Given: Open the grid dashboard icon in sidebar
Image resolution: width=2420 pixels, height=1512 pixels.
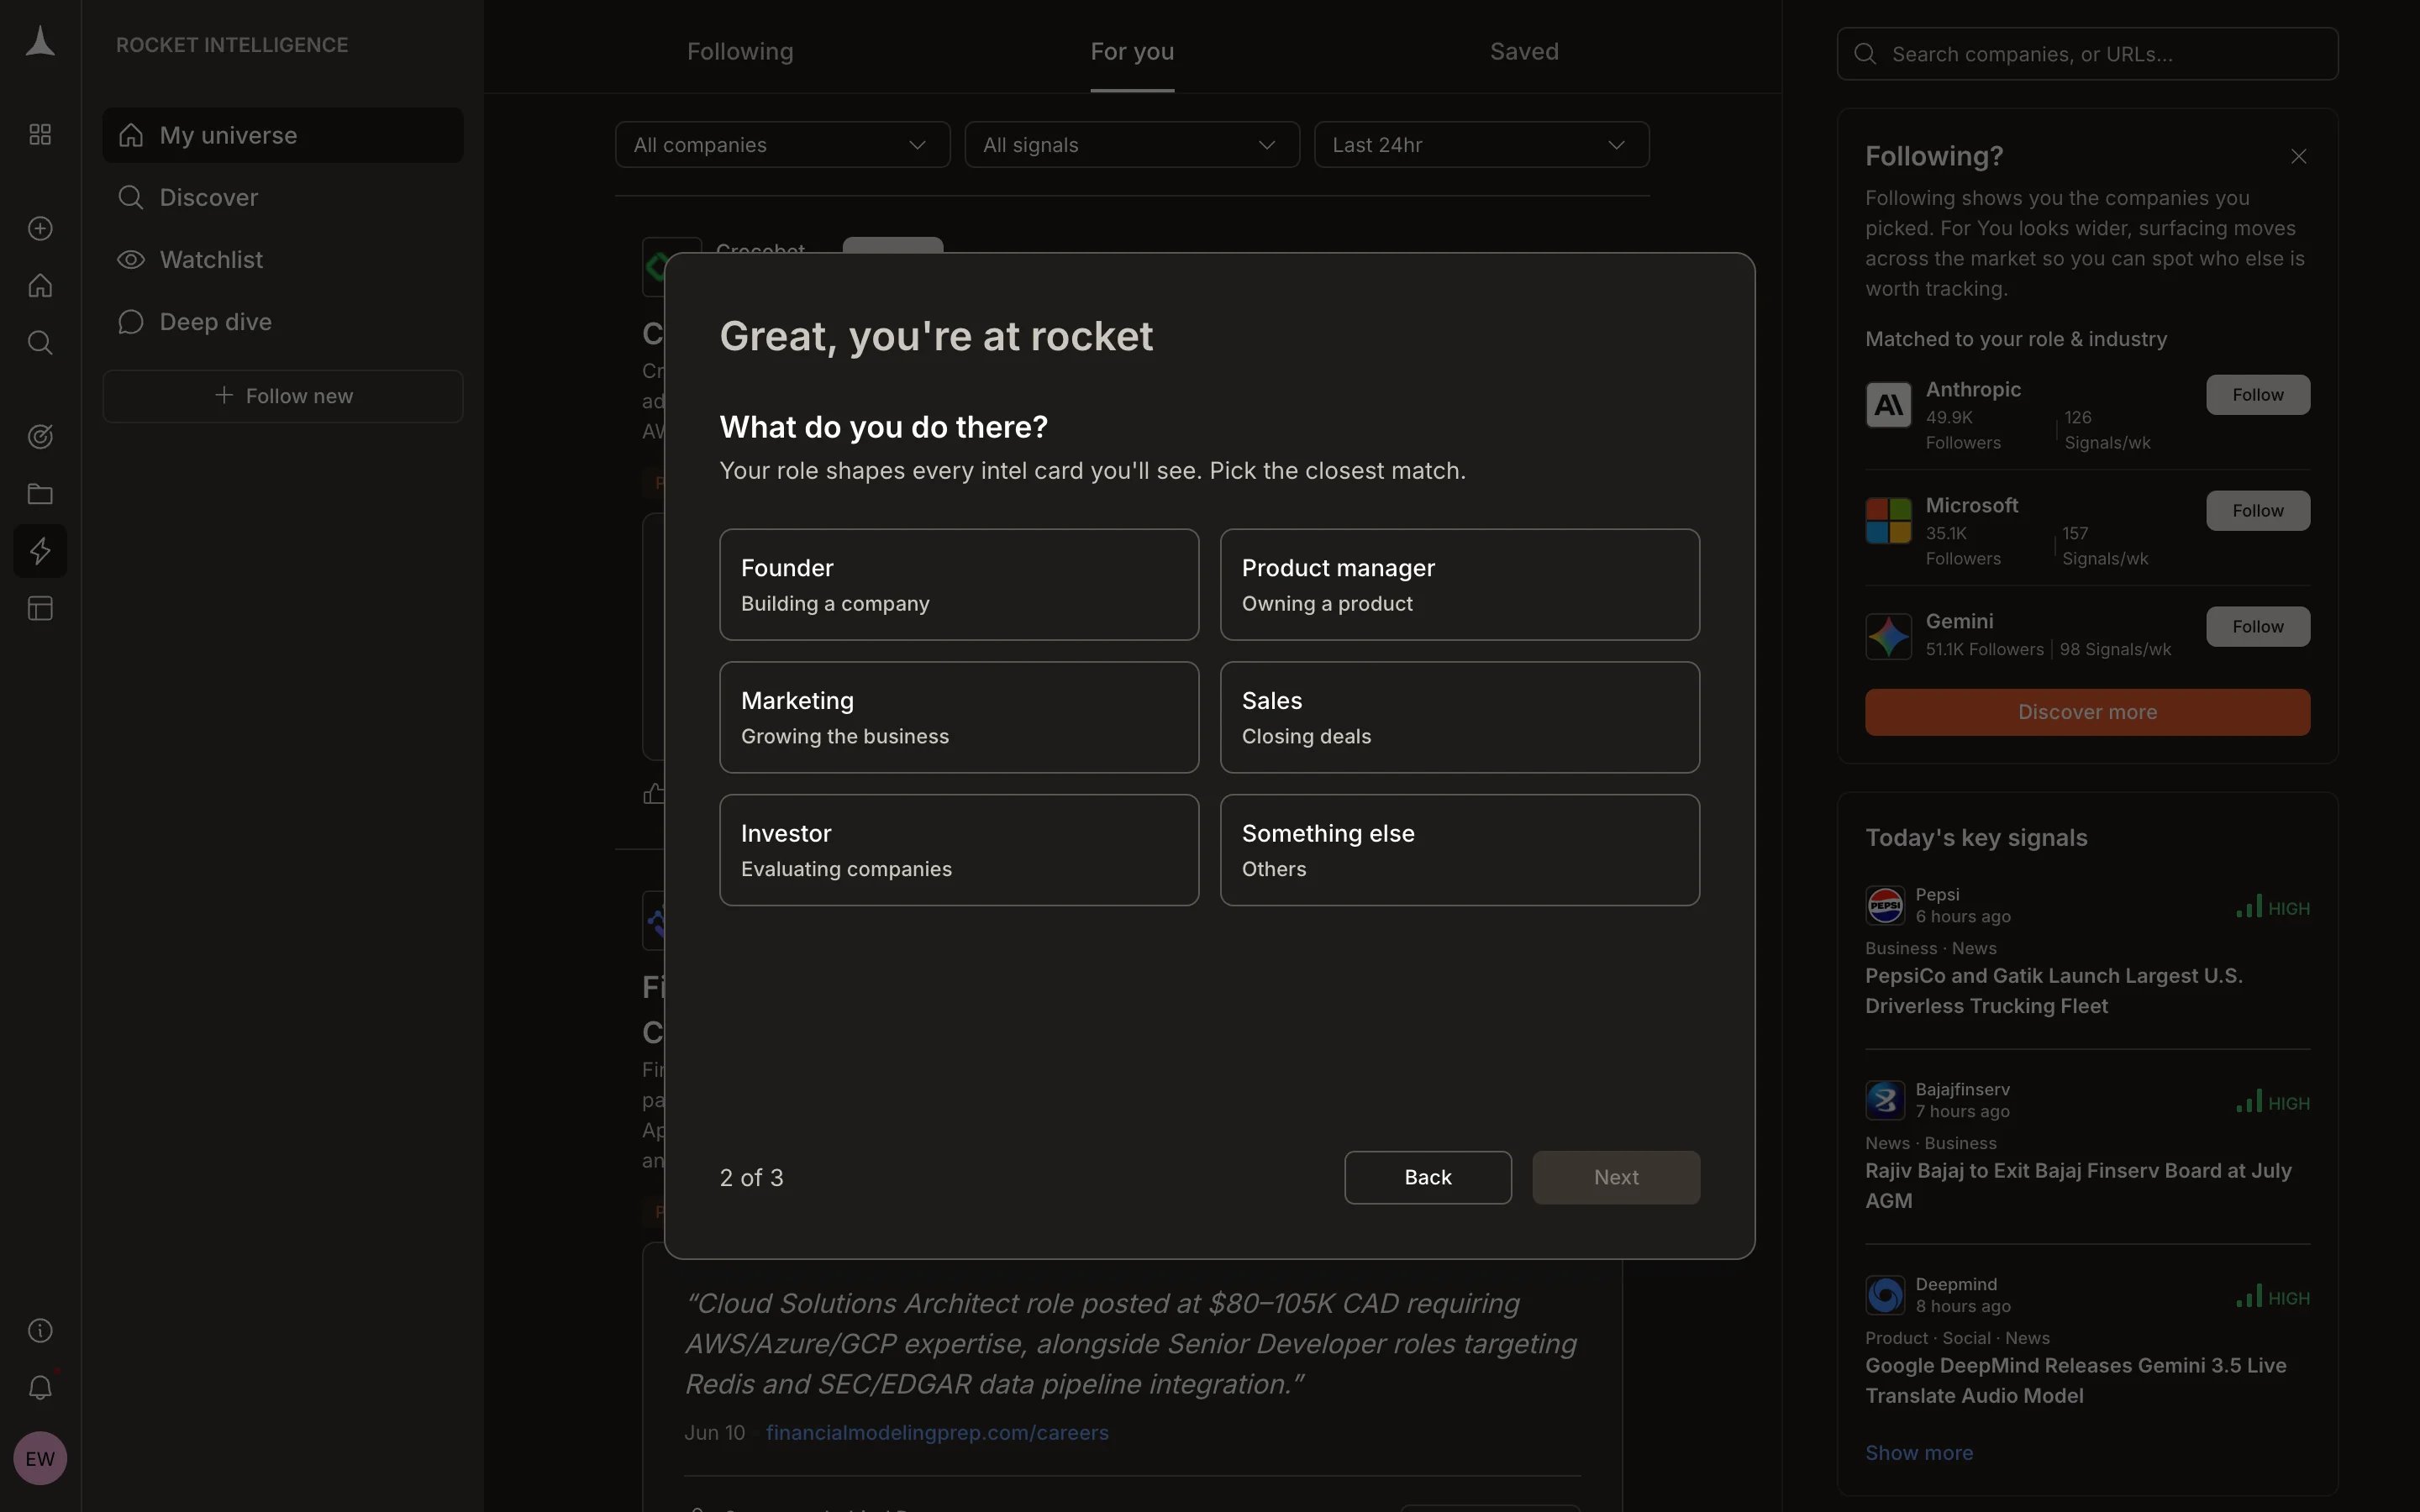Looking at the screenshot, I should 40,134.
